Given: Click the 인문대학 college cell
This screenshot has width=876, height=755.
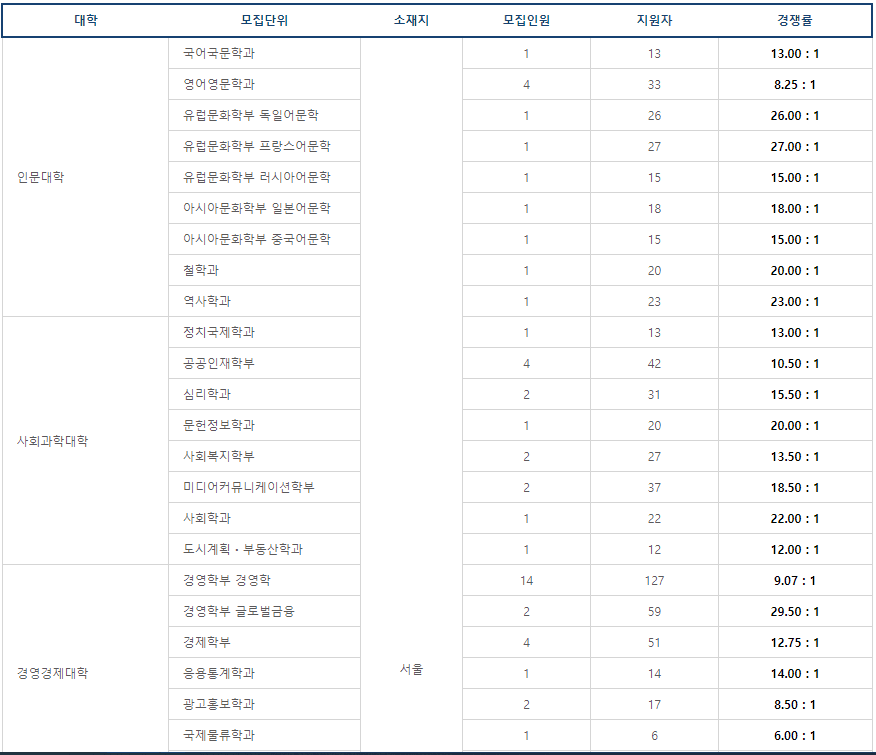Looking at the screenshot, I should tap(41, 177).
